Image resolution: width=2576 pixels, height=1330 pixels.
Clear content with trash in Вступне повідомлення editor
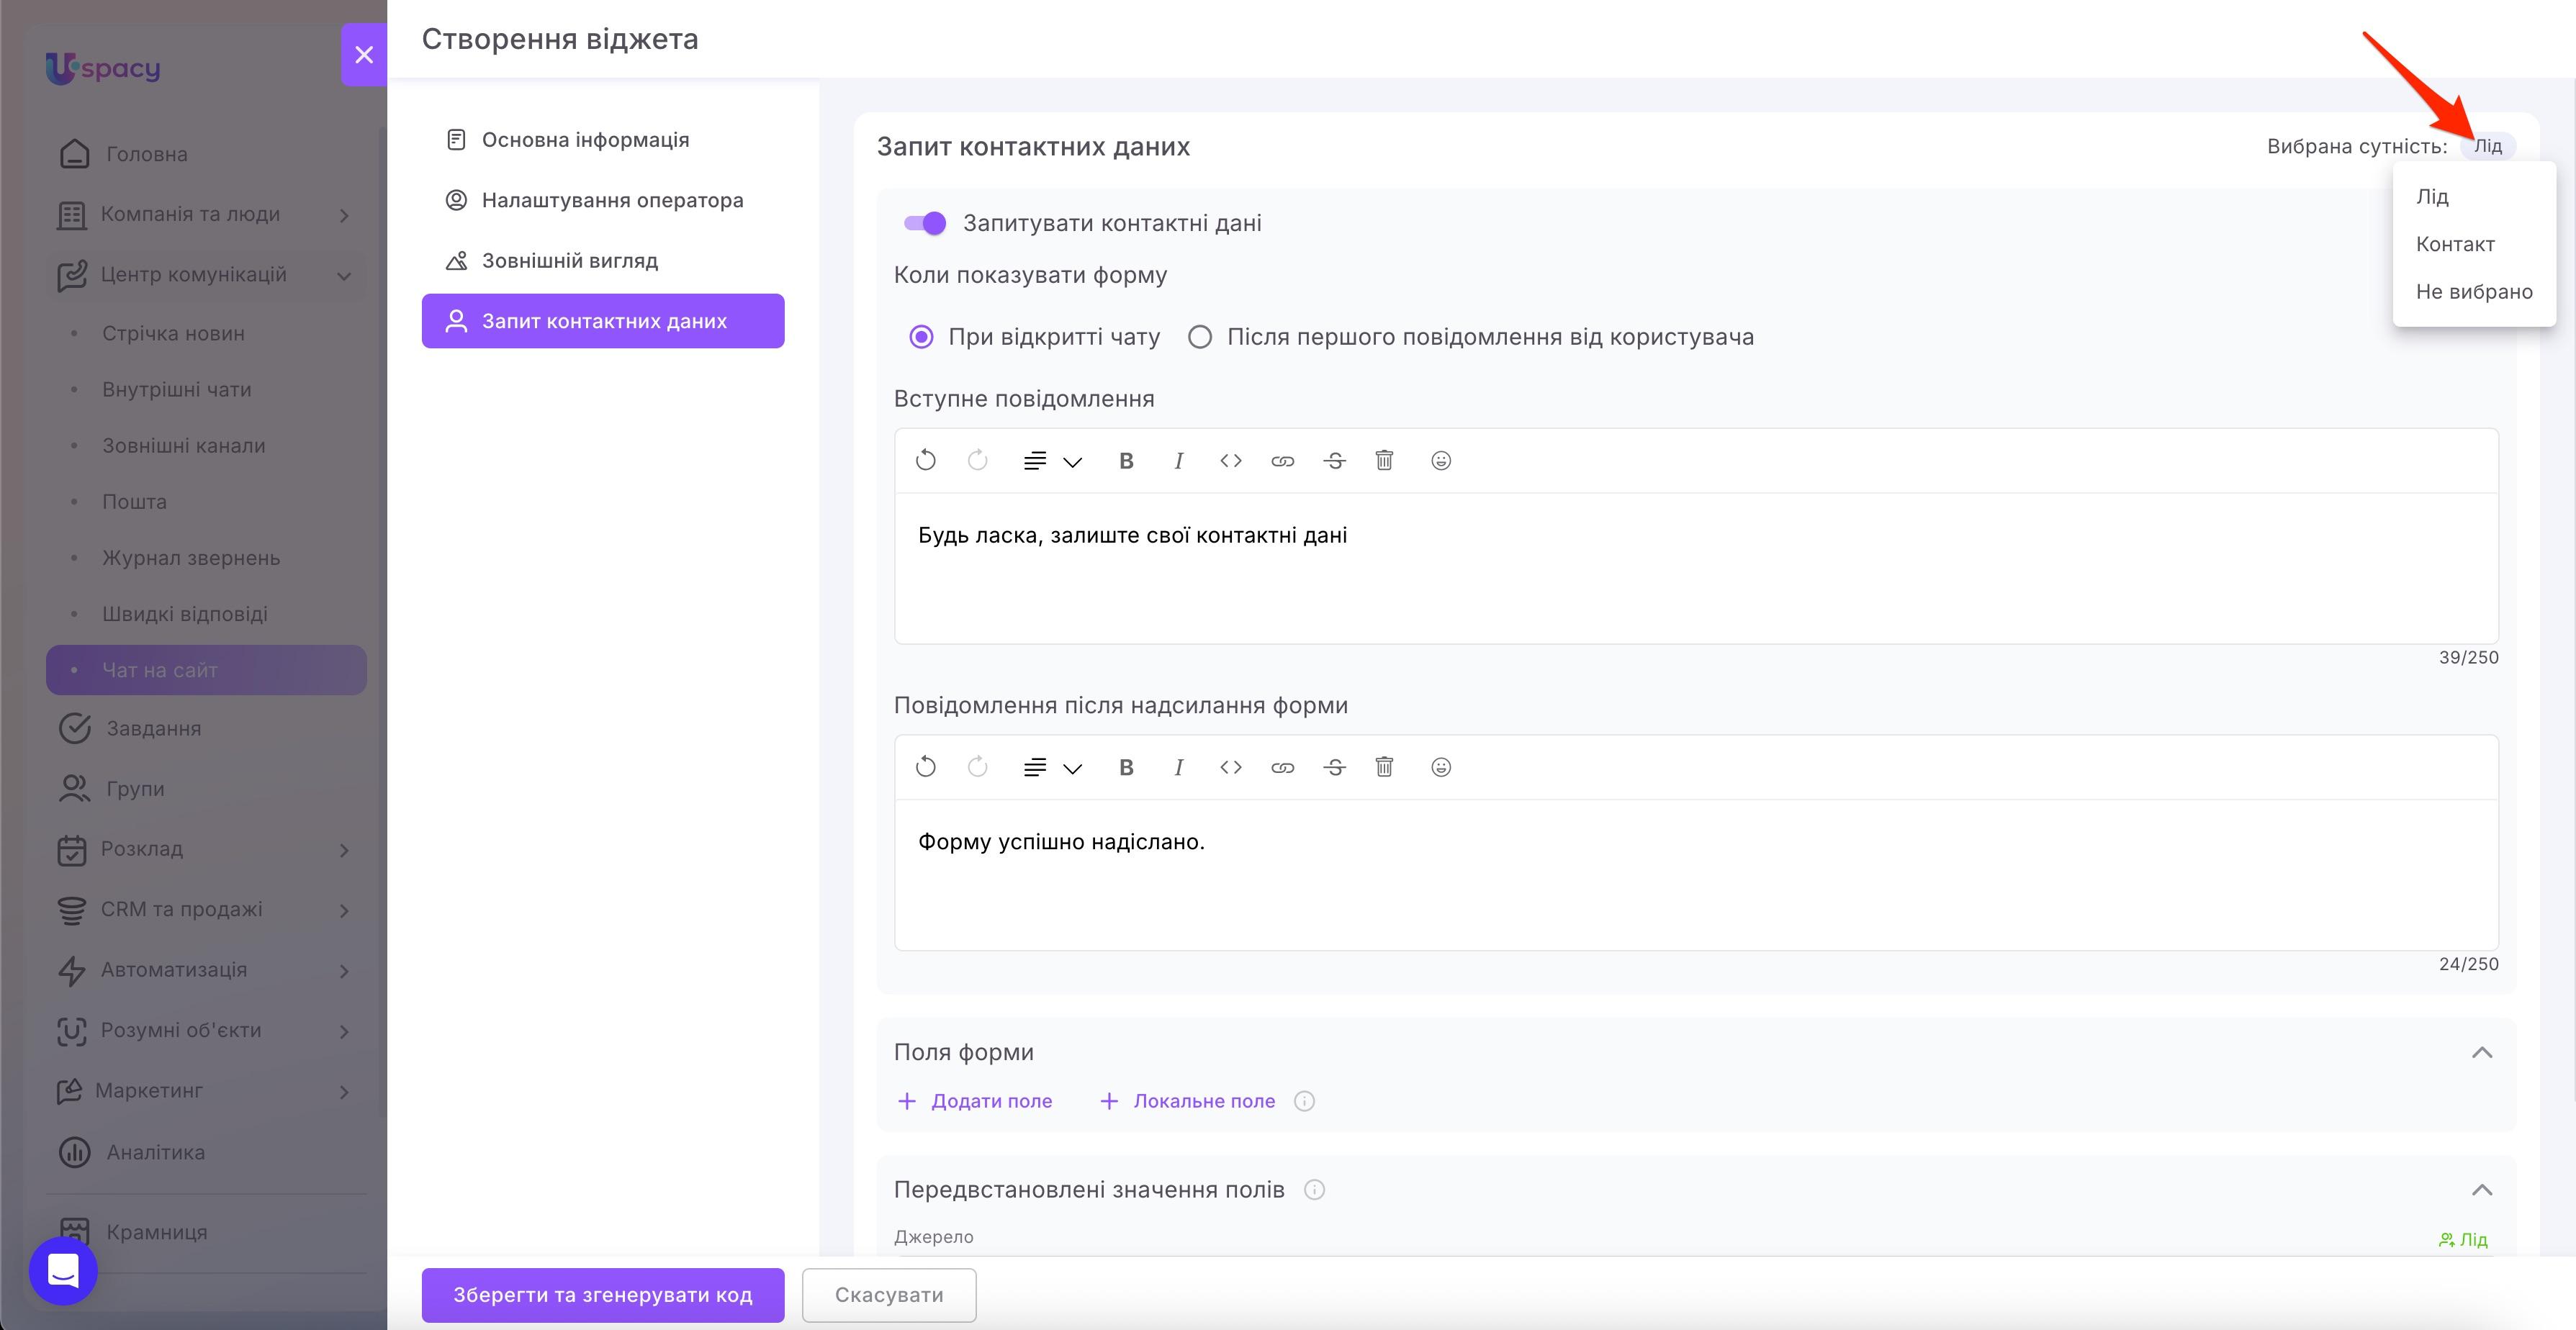pyautogui.click(x=1385, y=460)
